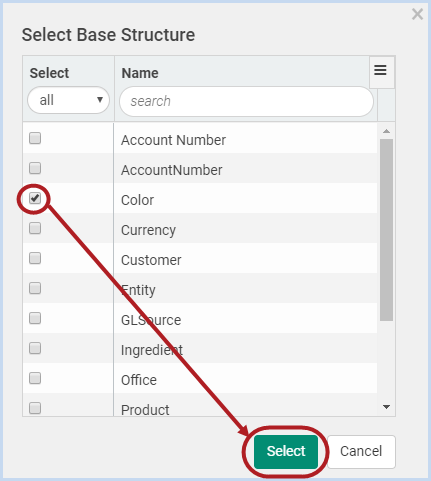Tick the GLSource checkbox
Image resolution: width=431 pixels, height=481 pixels.
pyautogui.click(x=35, y=318)
